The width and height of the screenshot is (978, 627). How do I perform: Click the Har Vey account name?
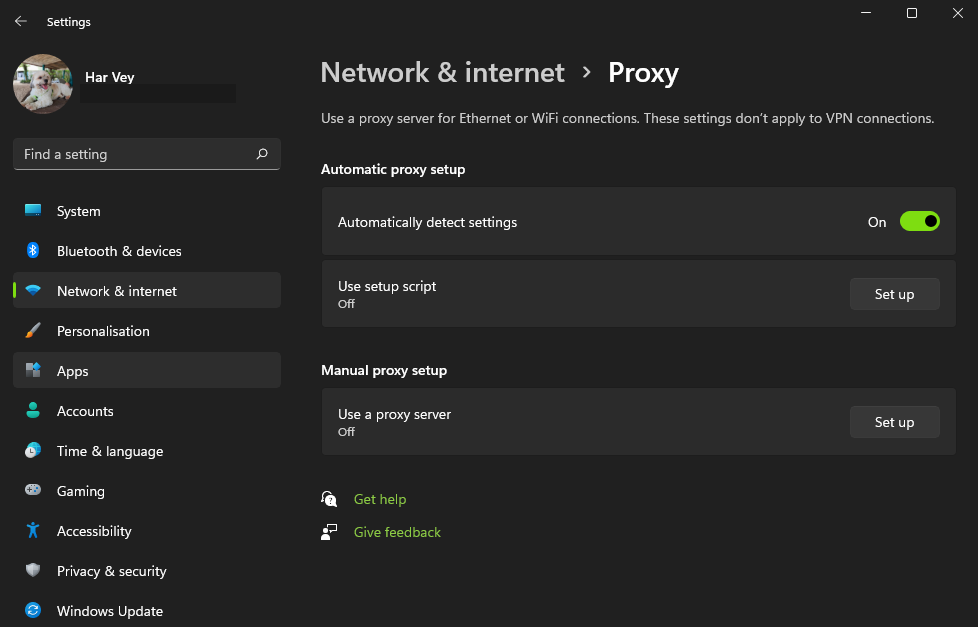[110, 77]
